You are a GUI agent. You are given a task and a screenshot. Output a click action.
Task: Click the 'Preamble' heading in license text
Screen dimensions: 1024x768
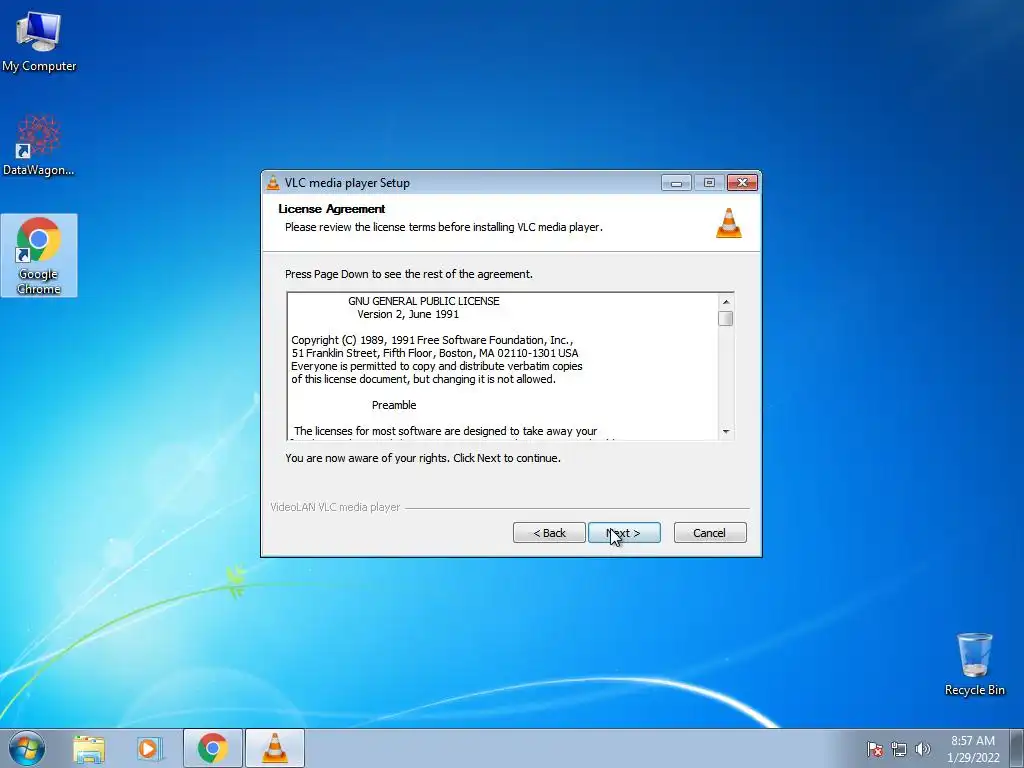[394, 405]
